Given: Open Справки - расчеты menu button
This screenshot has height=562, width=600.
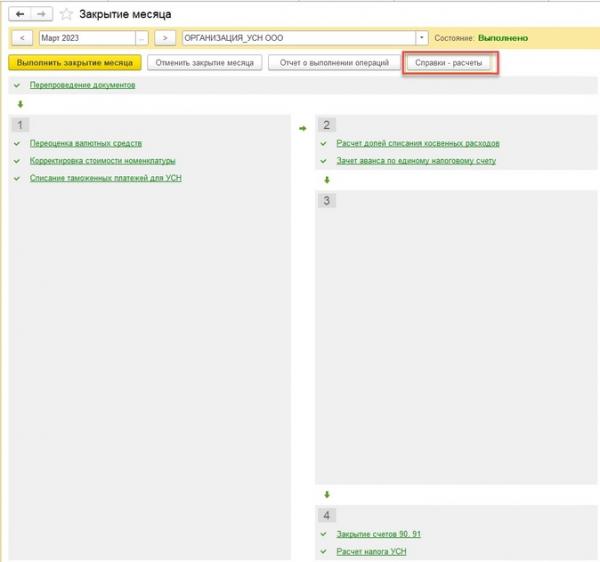Looking at the screenshot, I should pos(448,63).
